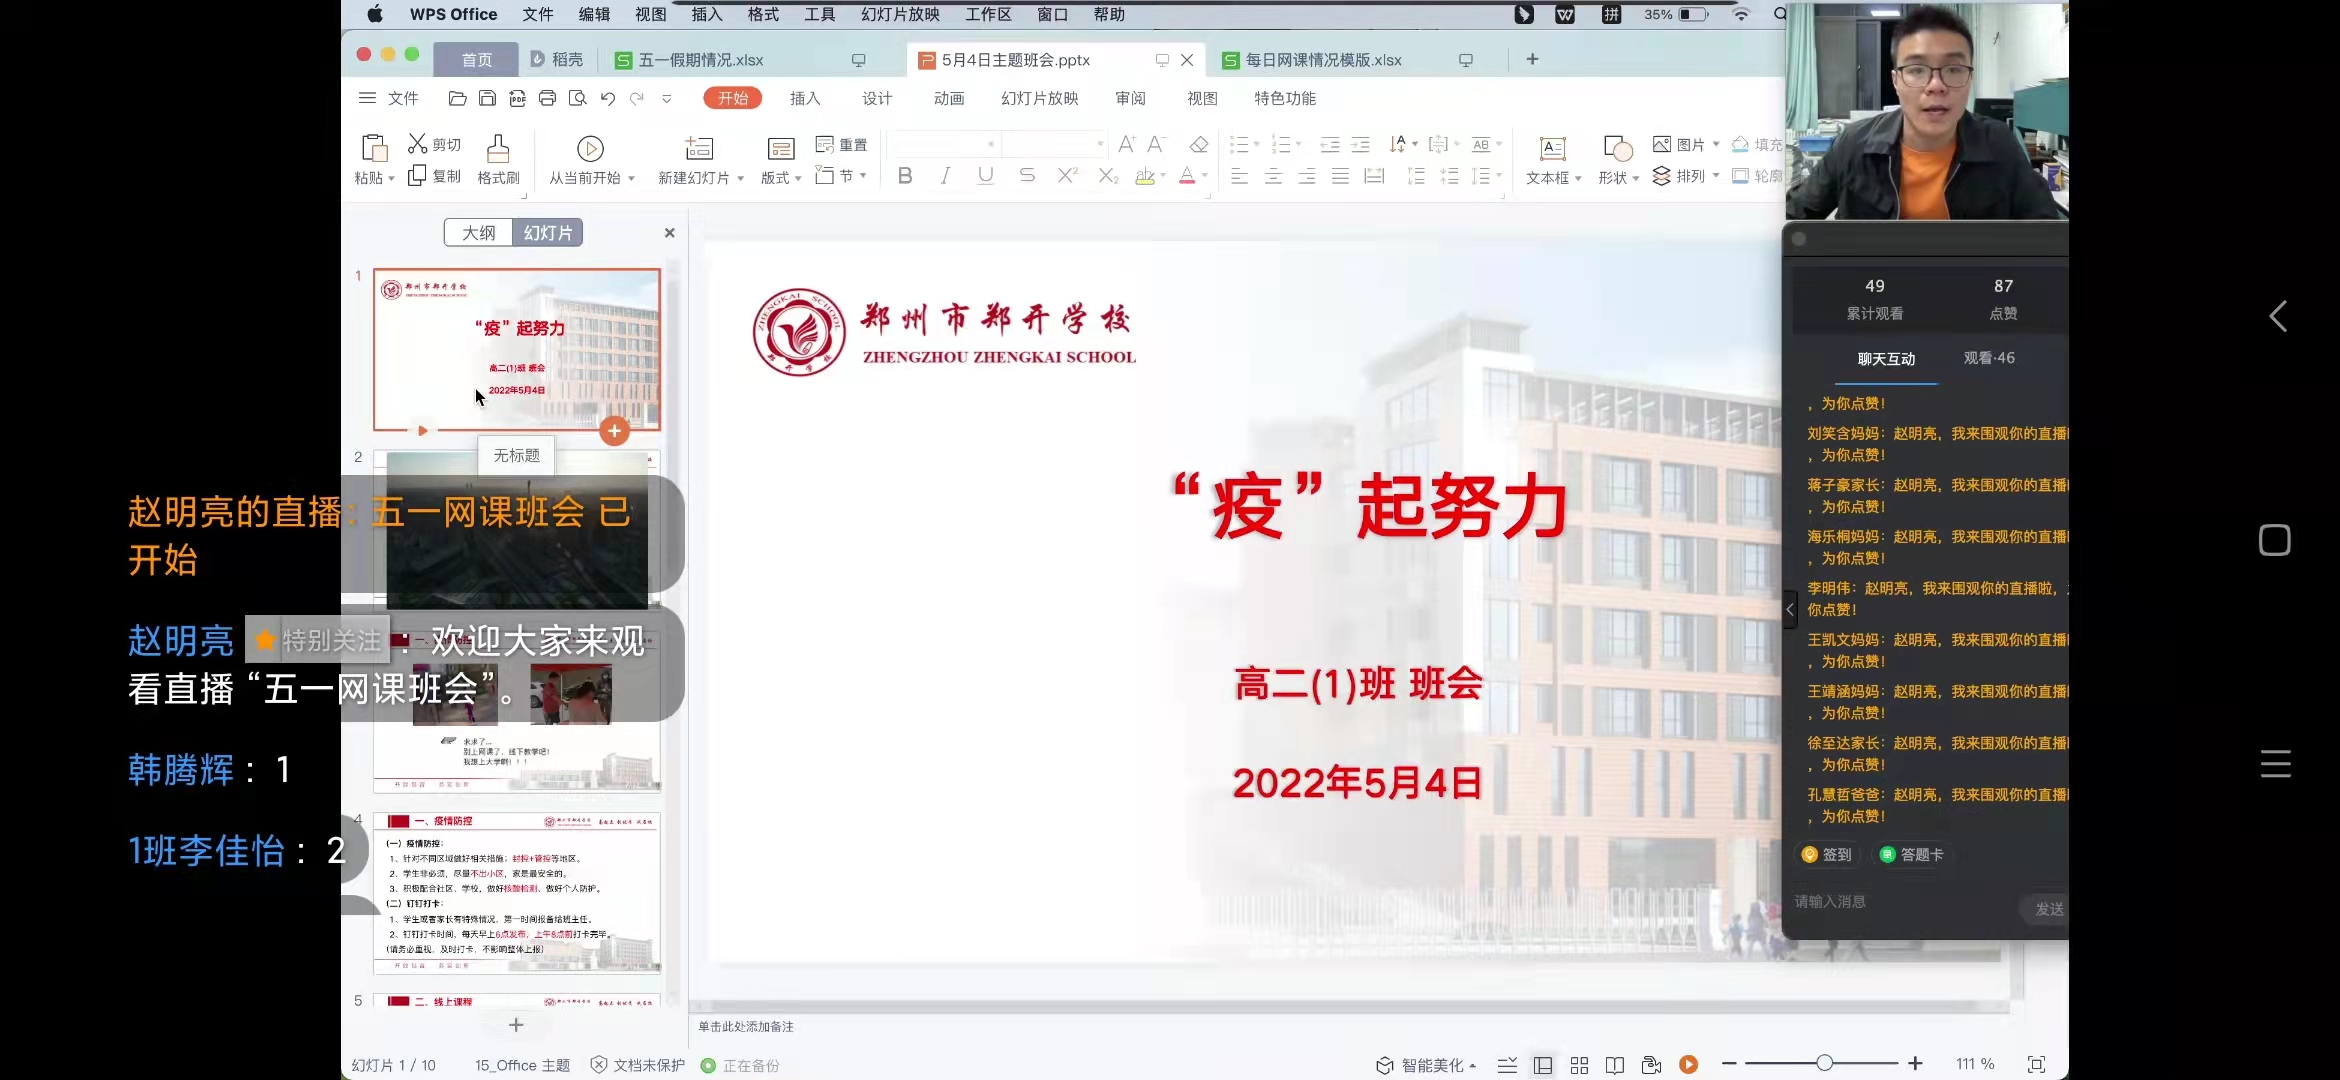
Task: Open the 版式 layout dropdown
Action: pyautogui.click(x=781, y=178)
